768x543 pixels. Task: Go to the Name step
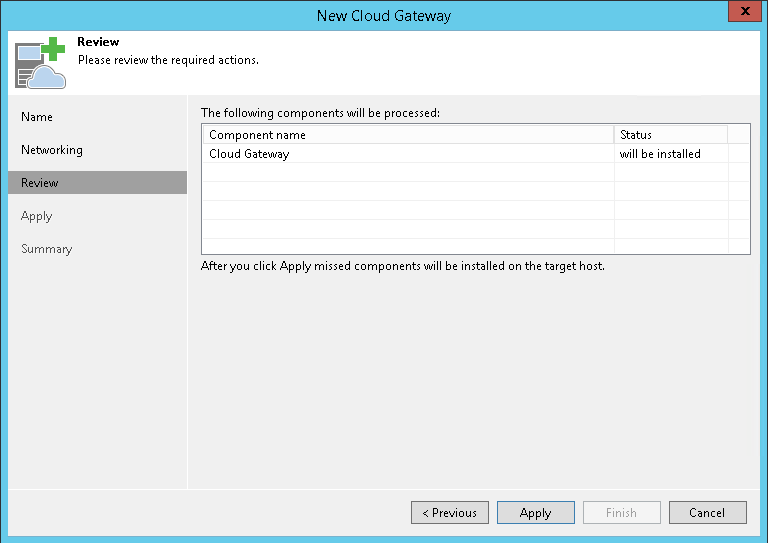point(37,117)
